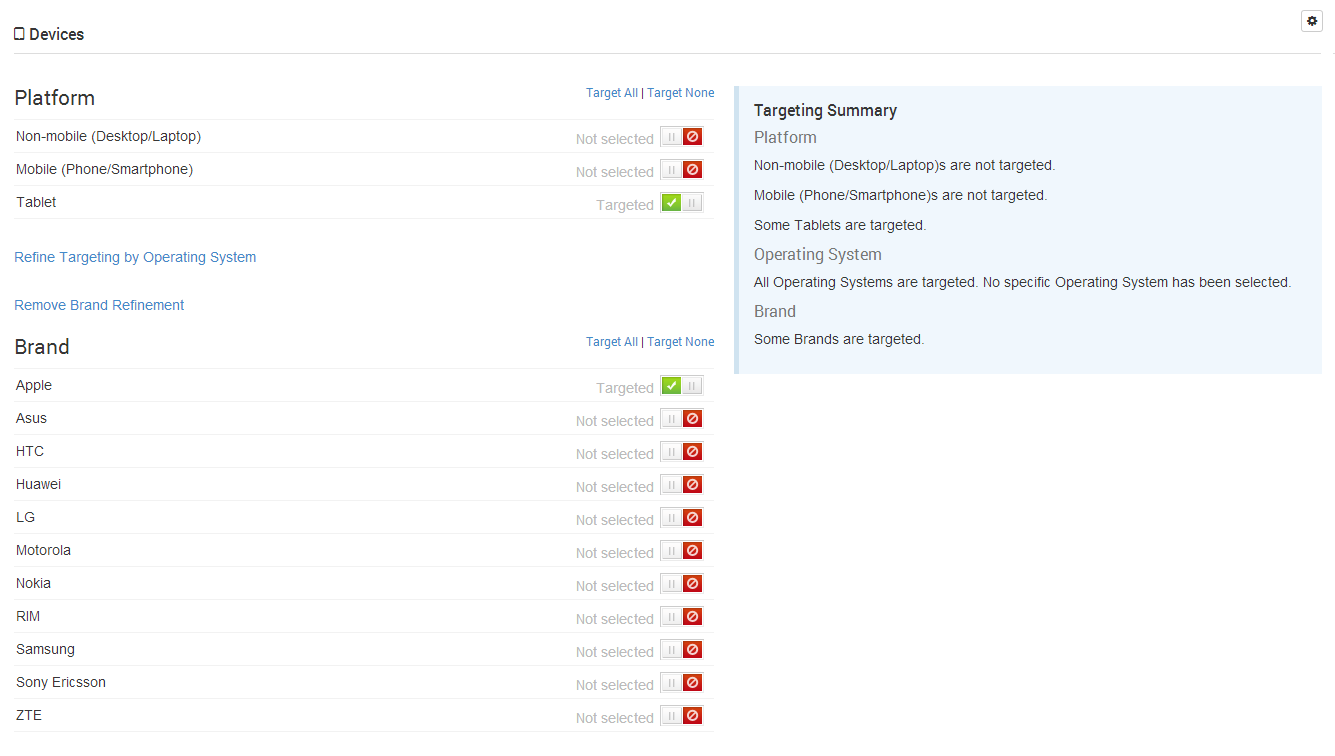Click the 'Targeted' status in Tablet row

[x=625, y=205]
